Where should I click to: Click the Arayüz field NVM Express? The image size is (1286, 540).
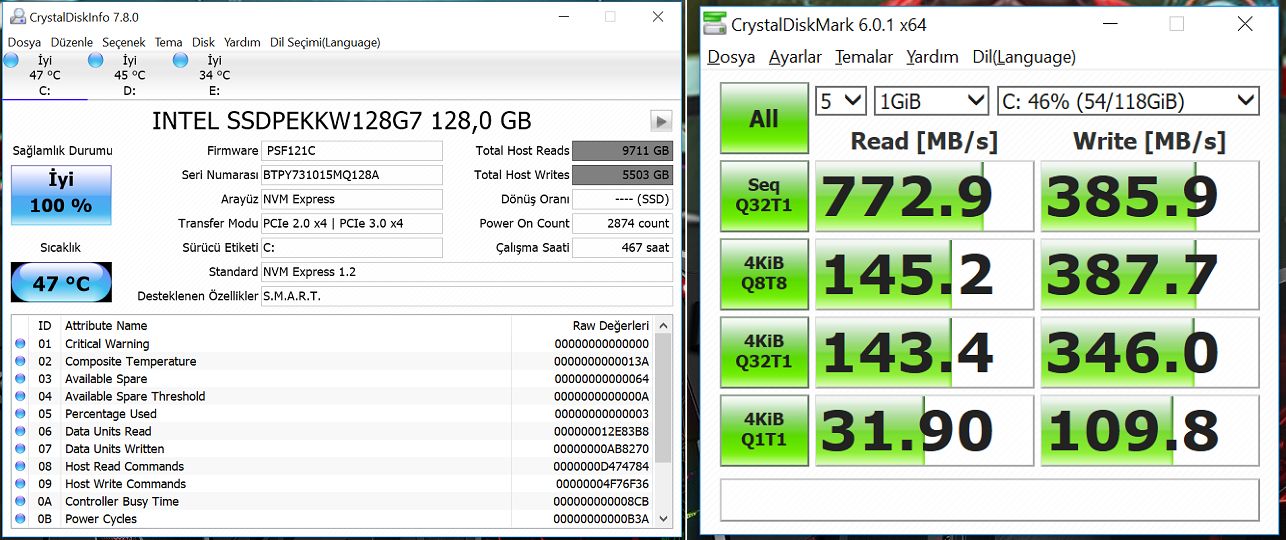(x=351, y=199)
